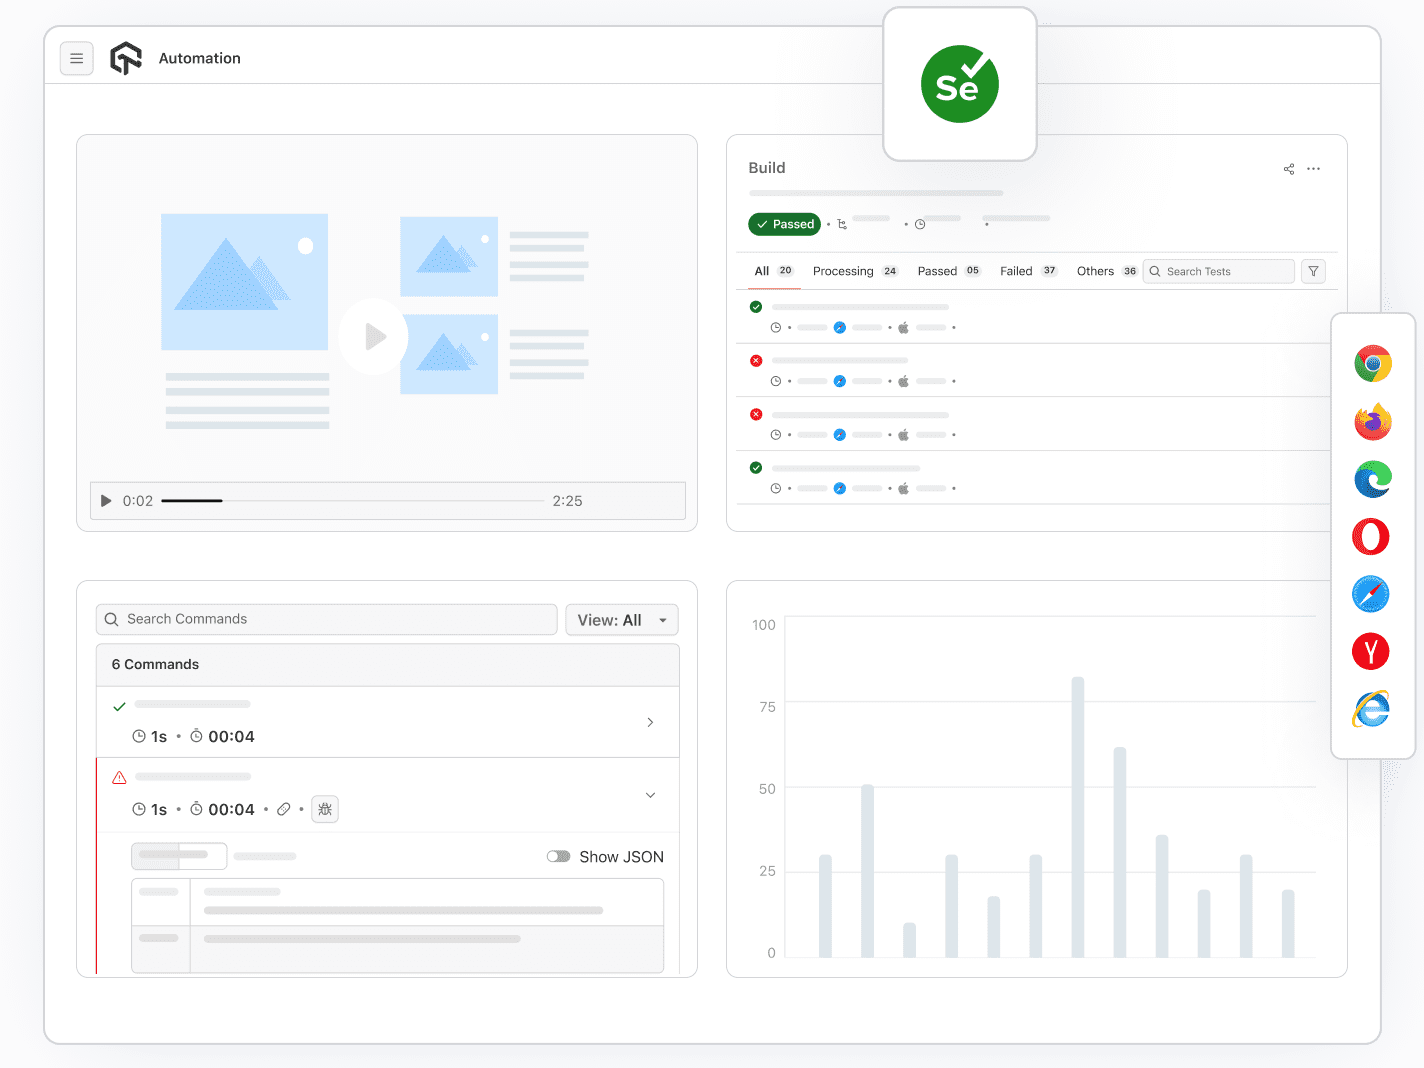1424x1068 pixels.
Task: Open the filter icon beside Search Tests
Action: pos(1314,271)
